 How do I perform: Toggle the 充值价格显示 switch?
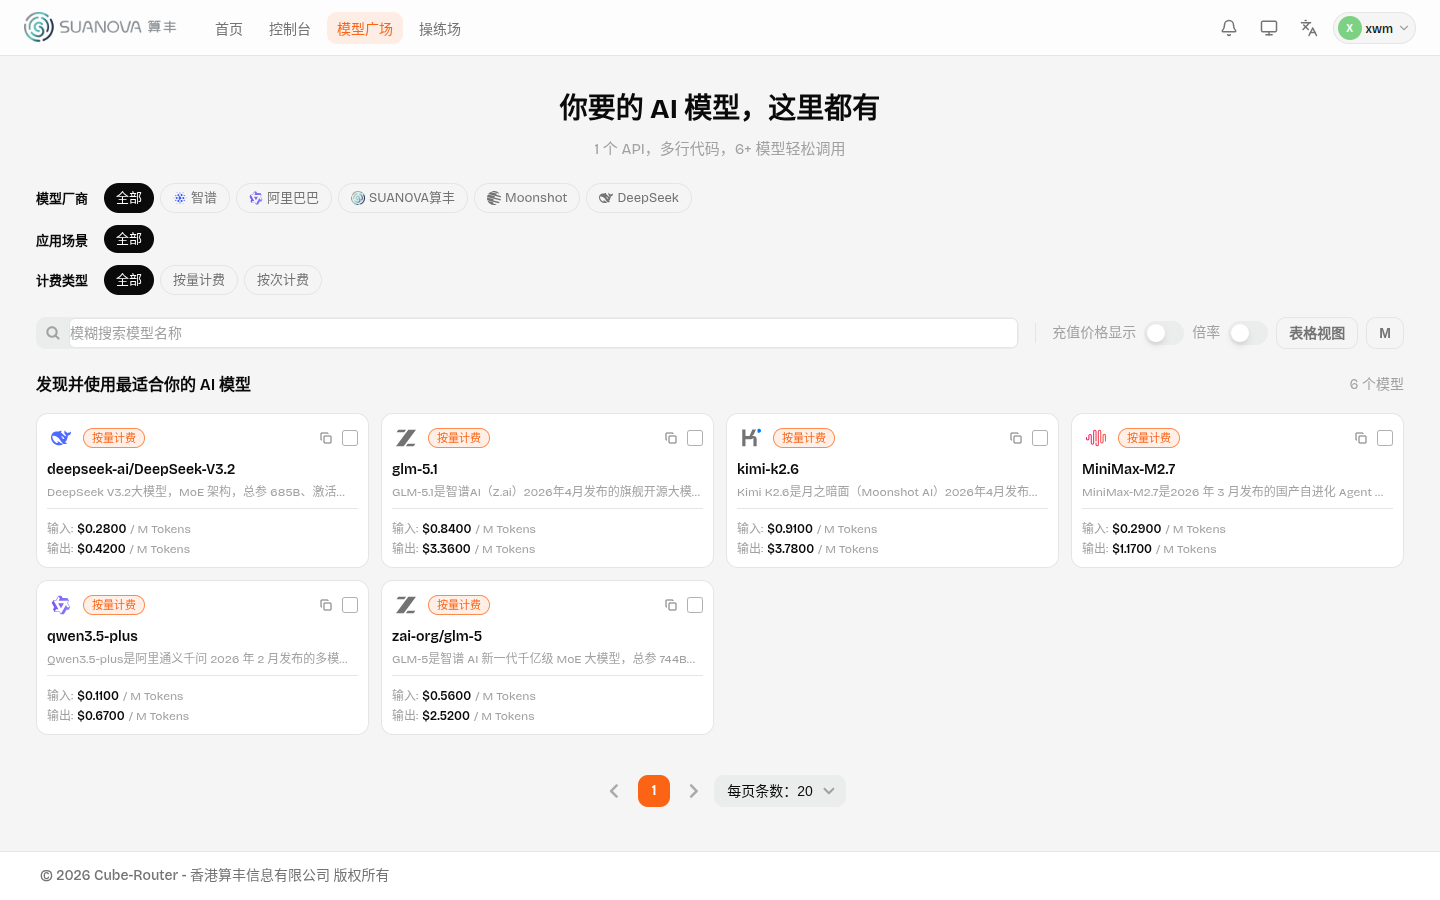tap(1164, 333)
